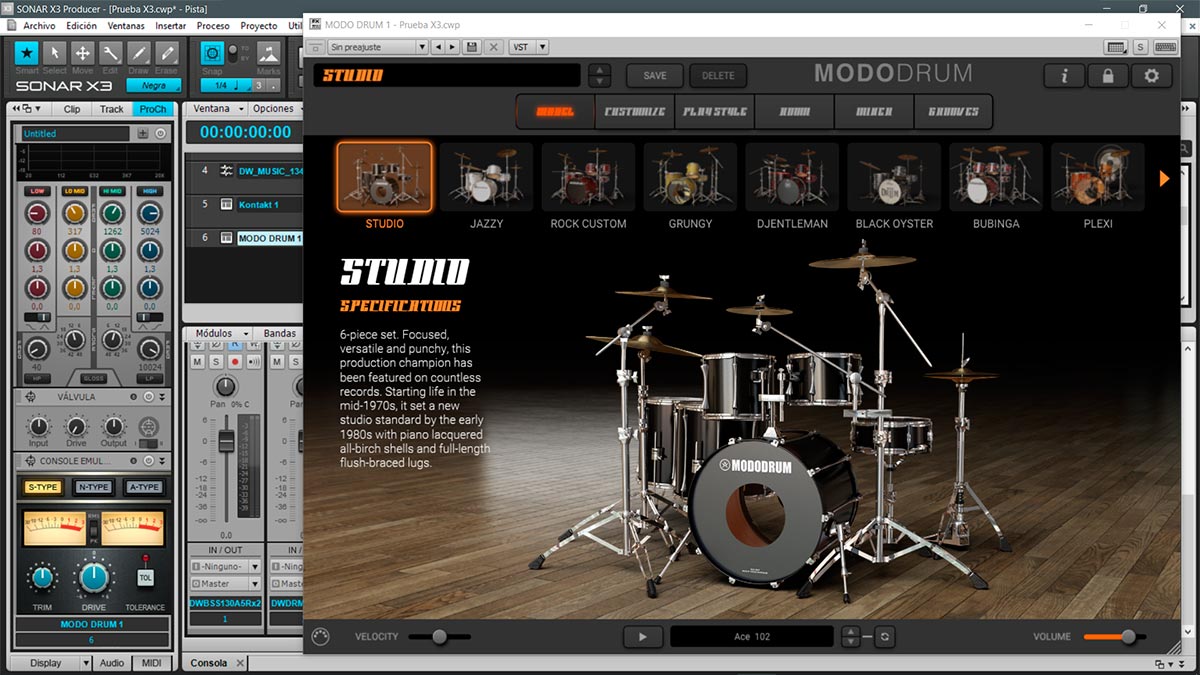Click the Audio button at inspector bottom
The image size is (1200, 675).
(x=112, y=663)
